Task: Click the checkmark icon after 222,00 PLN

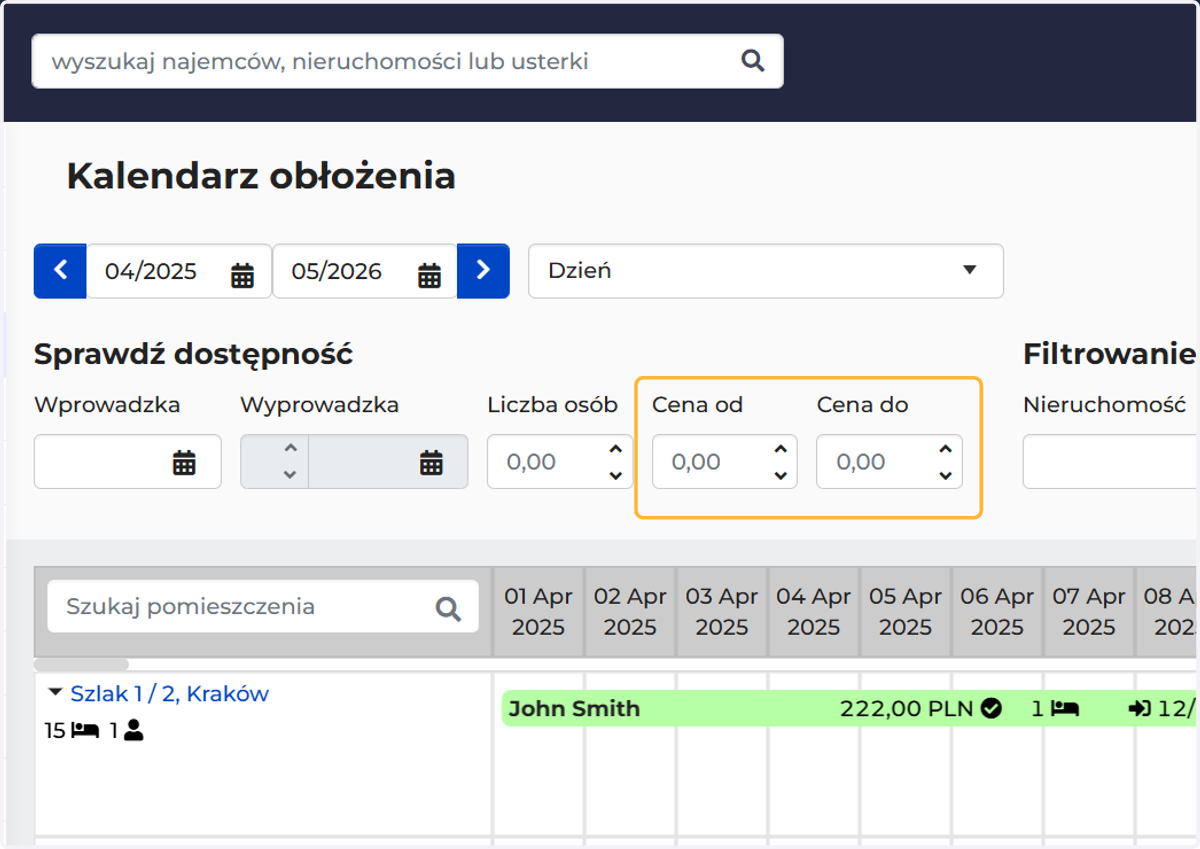Action: pos(991,709)
